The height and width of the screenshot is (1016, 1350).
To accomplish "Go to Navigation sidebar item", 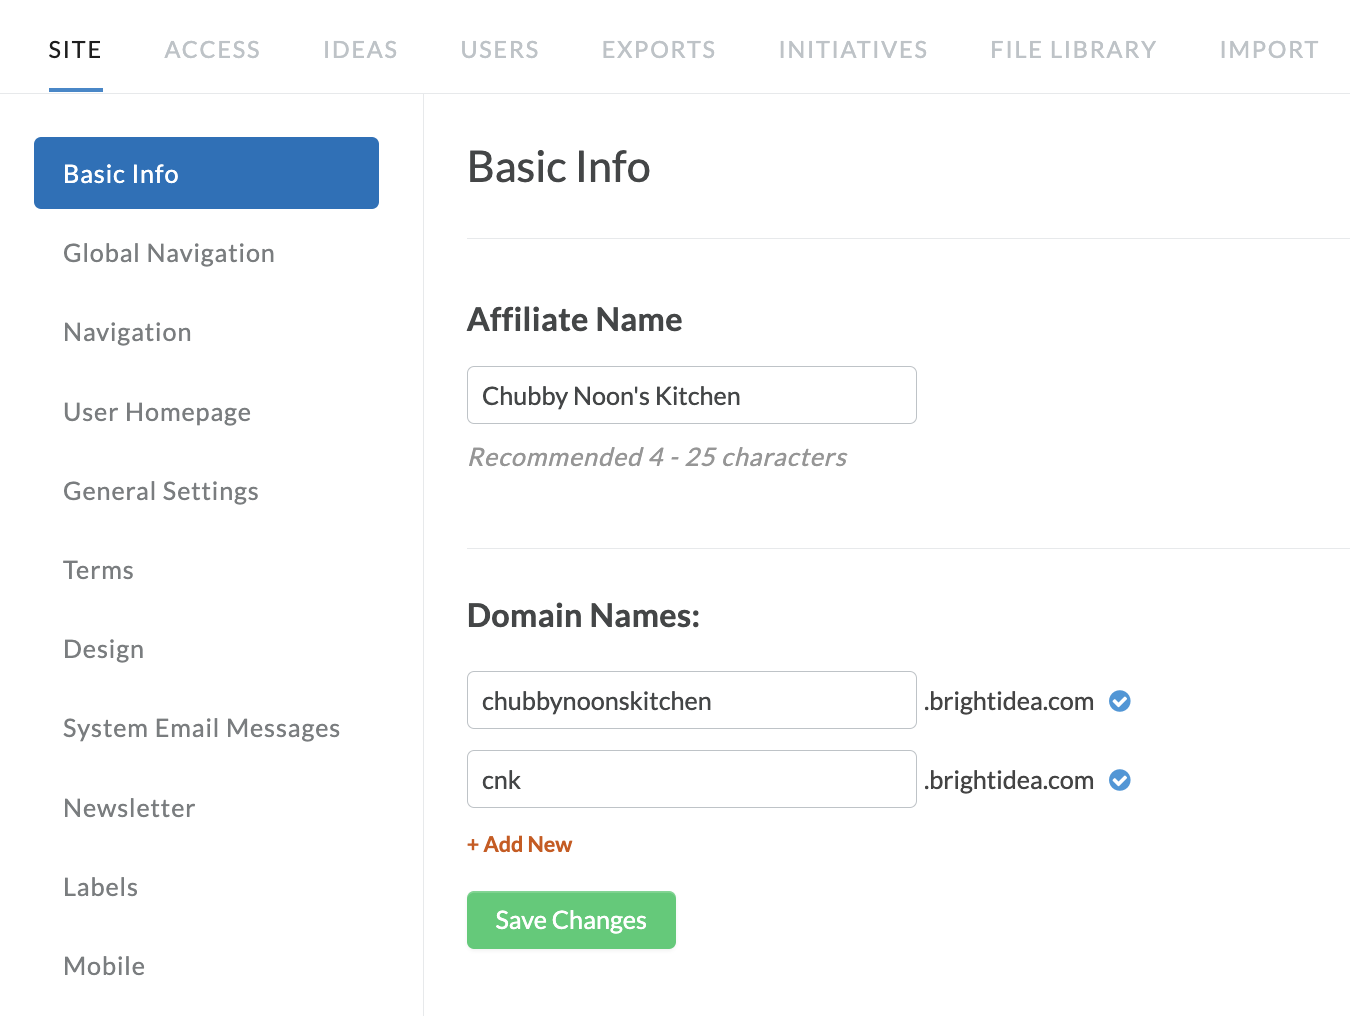I will 127,332.
